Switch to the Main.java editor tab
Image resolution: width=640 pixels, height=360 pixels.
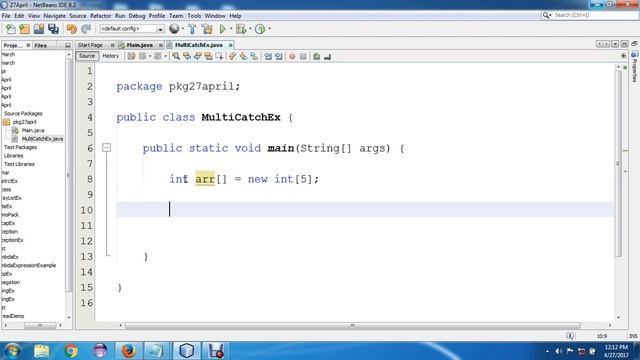(x=140, y=45)
